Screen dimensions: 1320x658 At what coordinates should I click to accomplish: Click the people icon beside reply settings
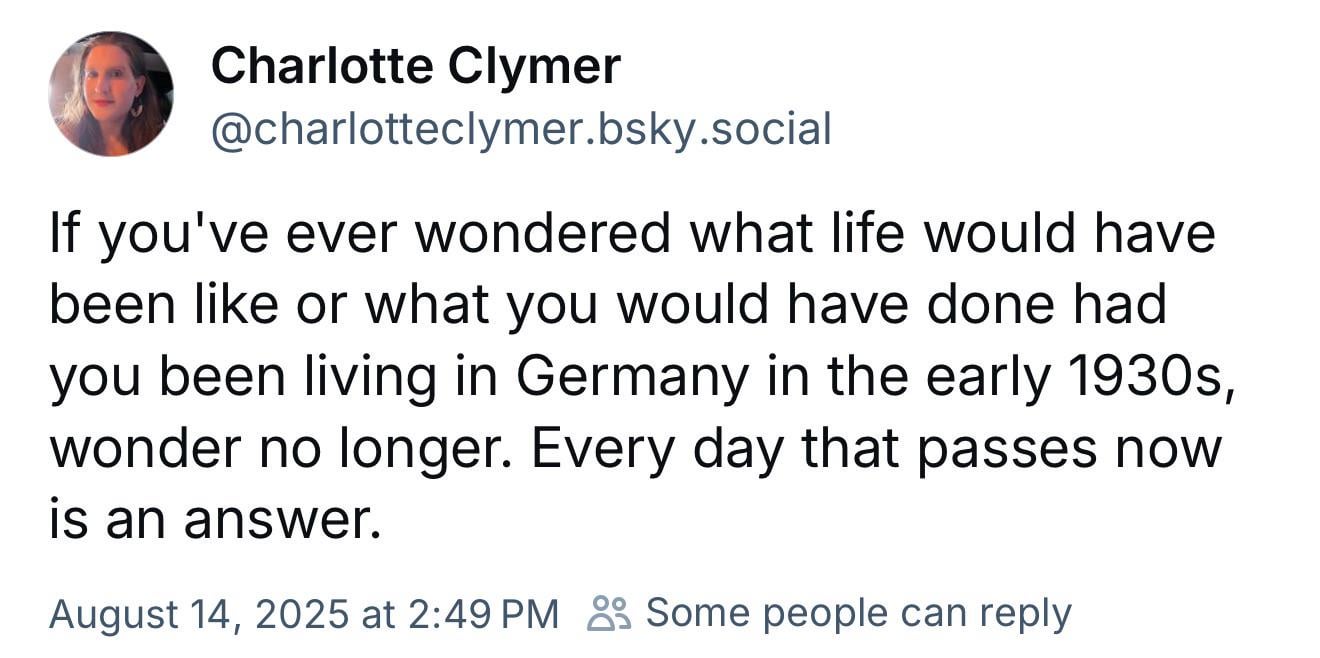pyautogui.click(x=608, y=612)
